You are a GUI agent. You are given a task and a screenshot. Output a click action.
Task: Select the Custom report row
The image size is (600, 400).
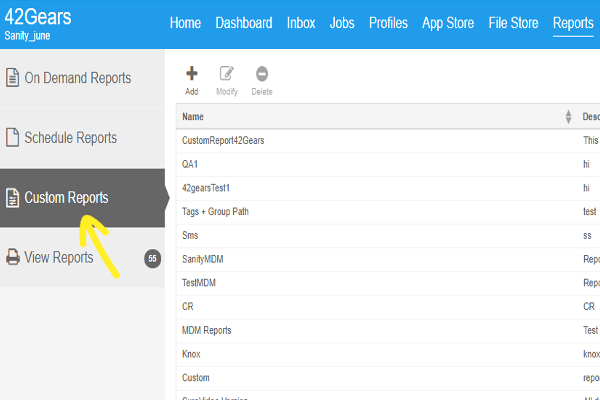pyautogui.click(x=388, y=378)
